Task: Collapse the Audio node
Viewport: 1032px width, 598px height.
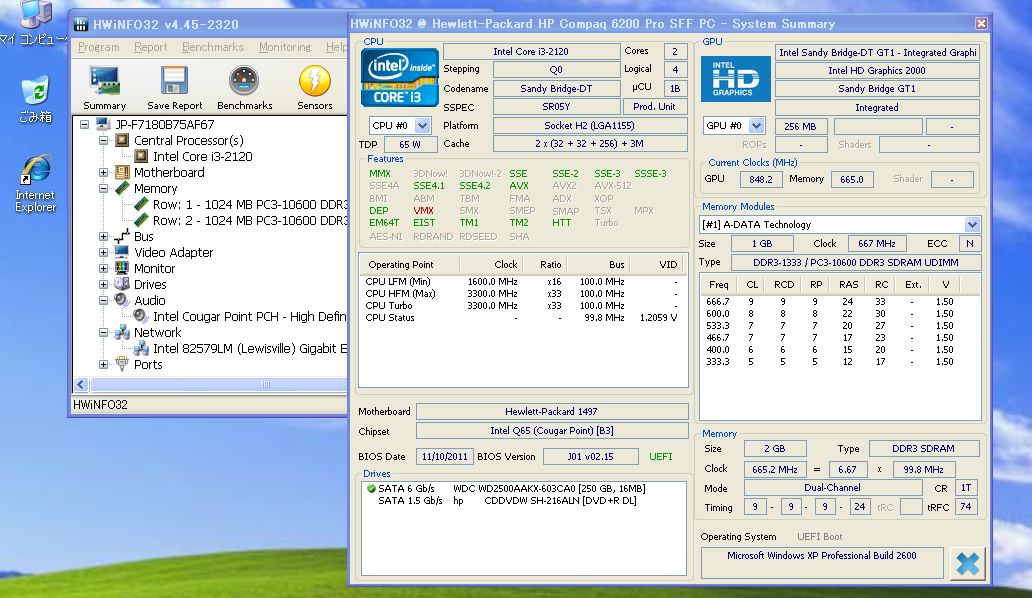Action: pyautogui.click(x=103, y=301)
